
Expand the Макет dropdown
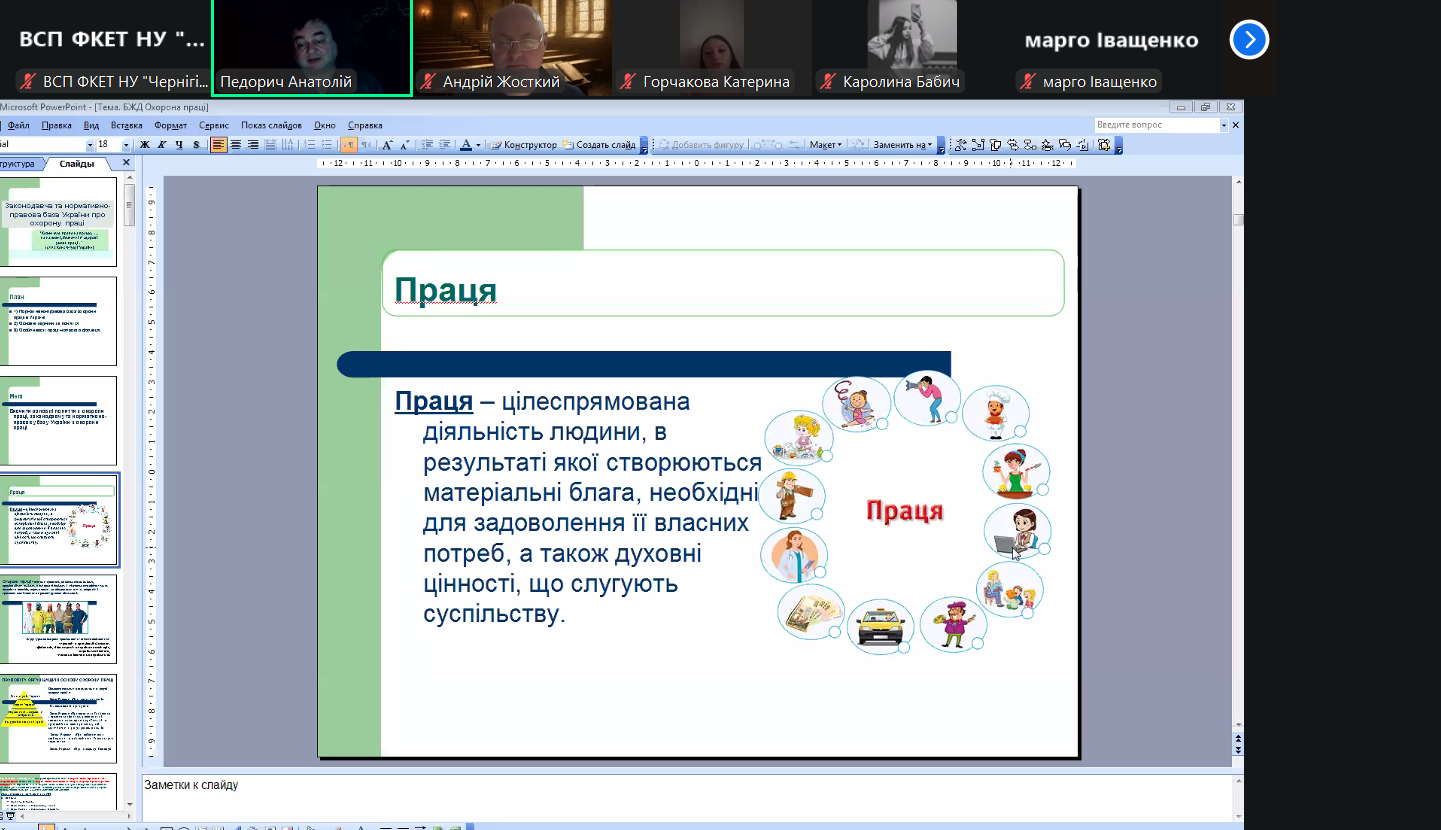[x=825, y=145]
